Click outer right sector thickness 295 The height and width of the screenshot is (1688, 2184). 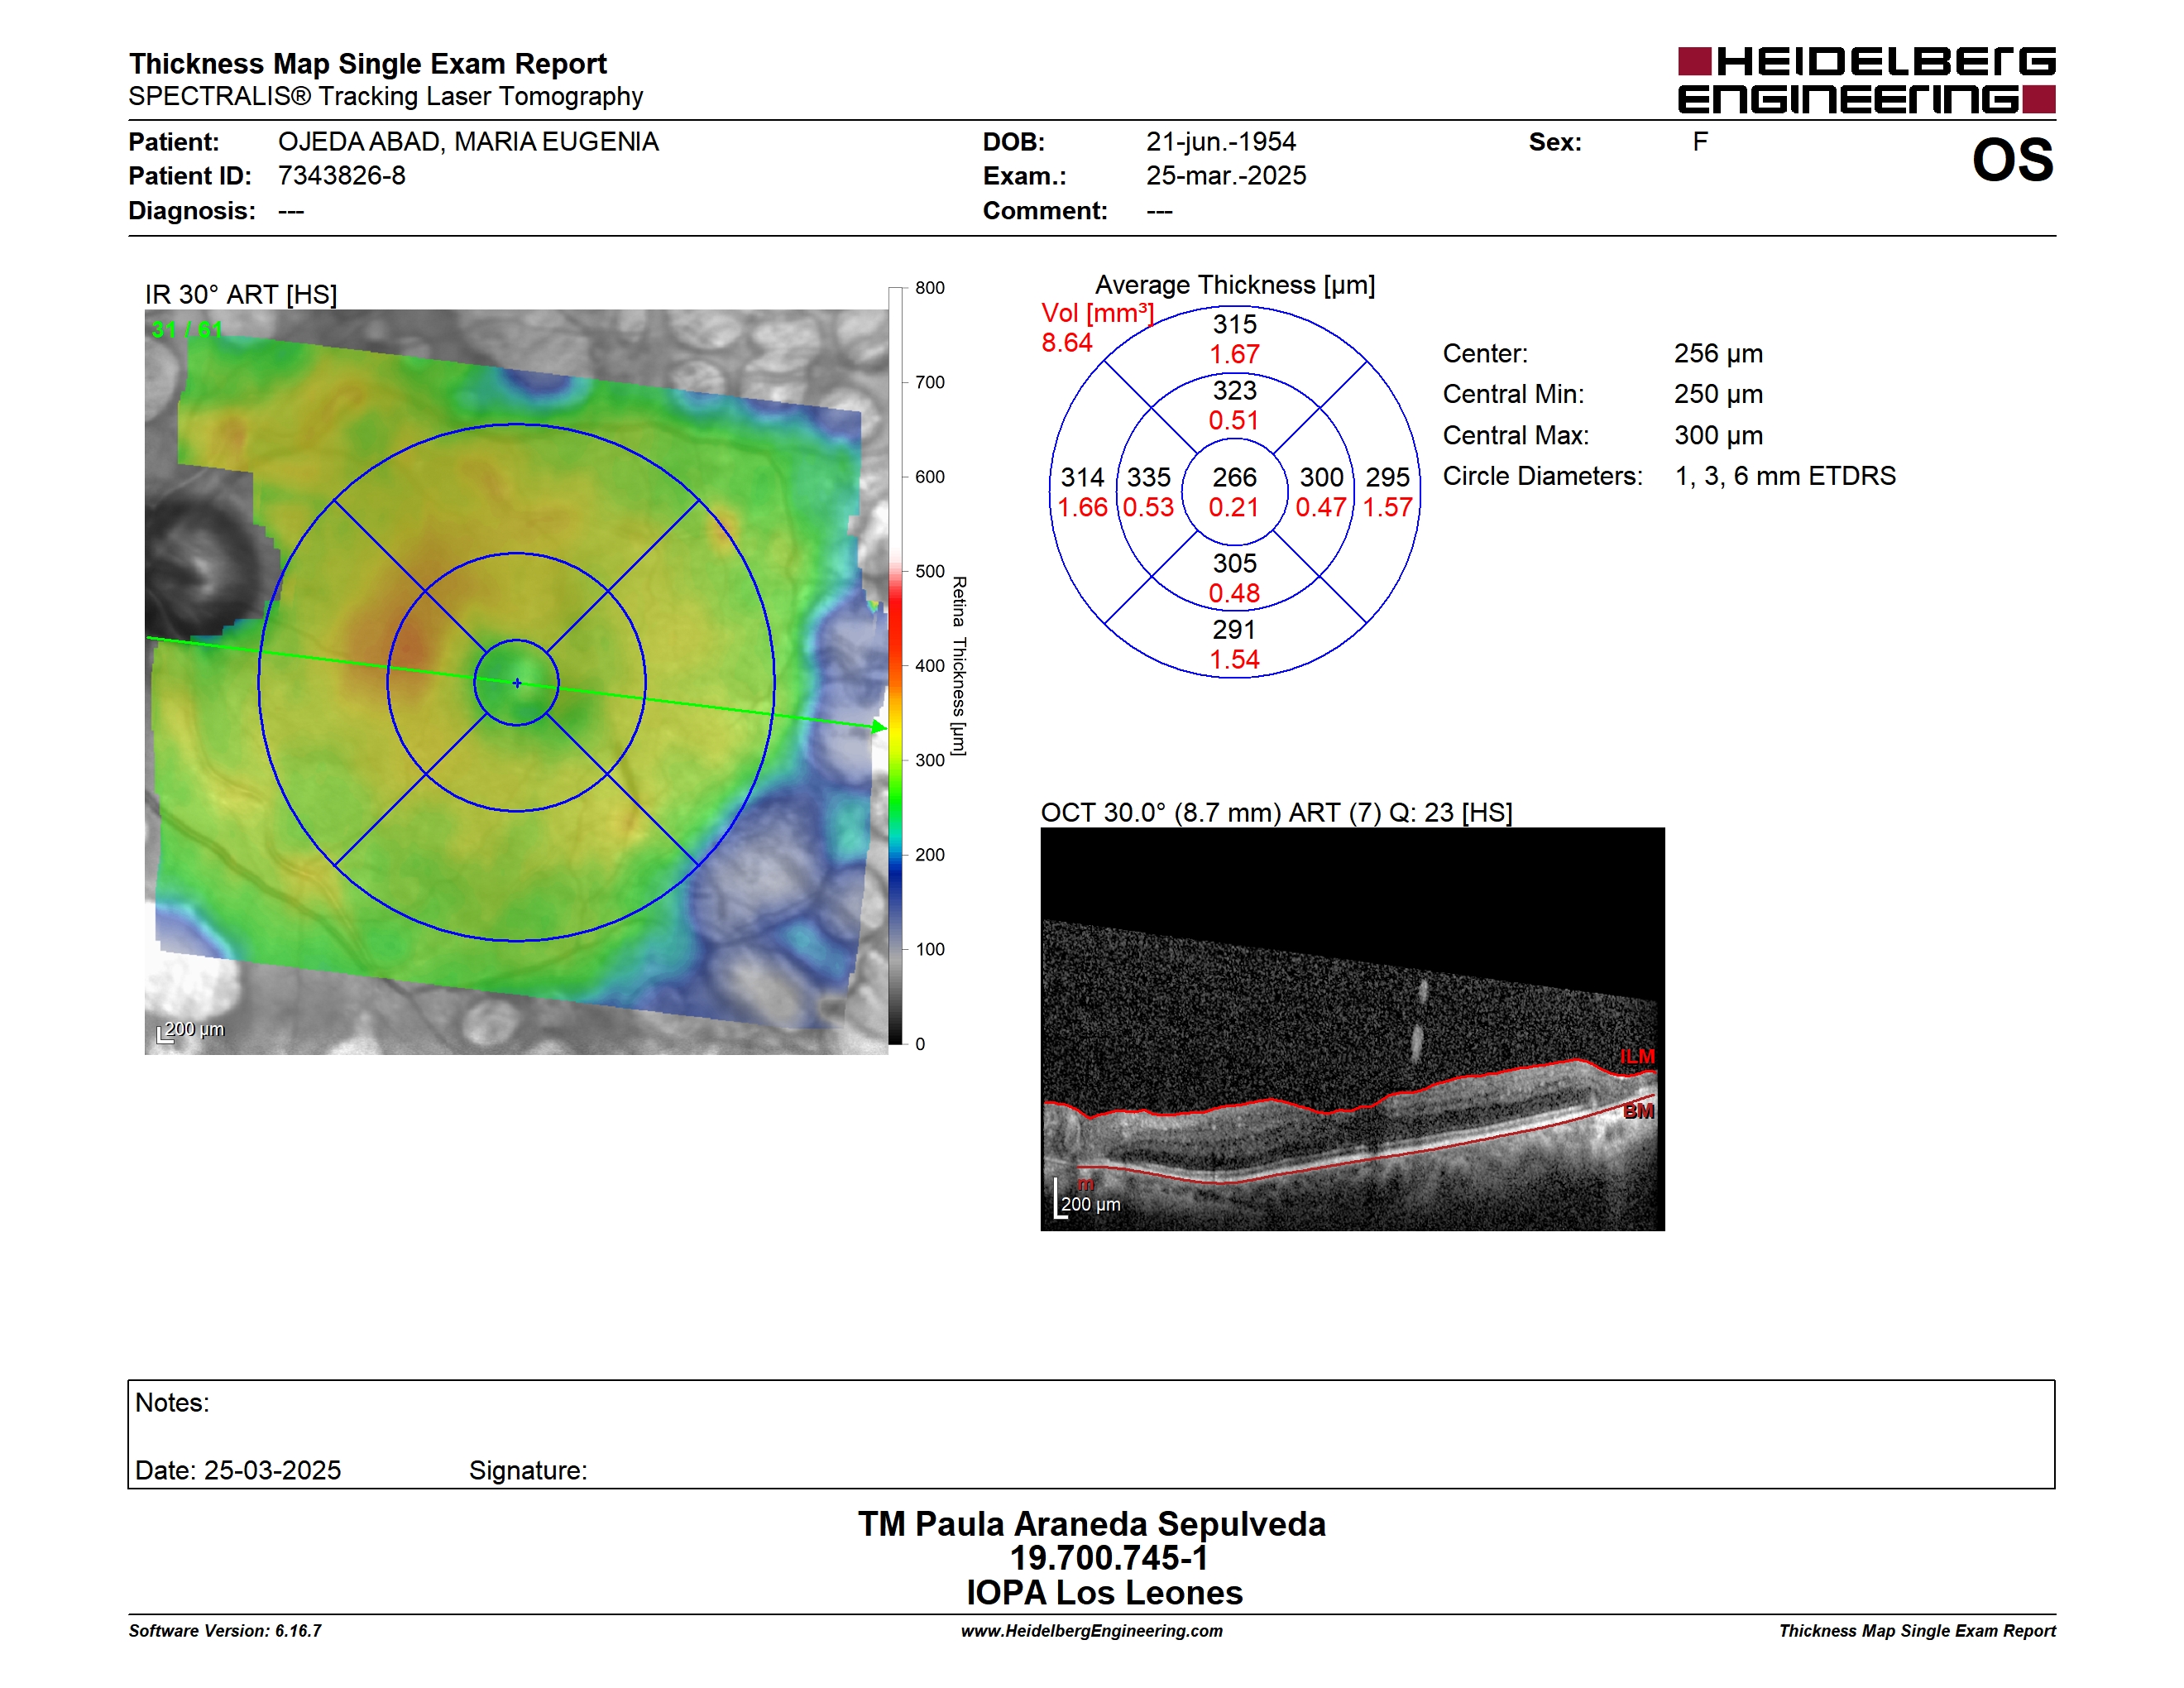point(1387,478)
